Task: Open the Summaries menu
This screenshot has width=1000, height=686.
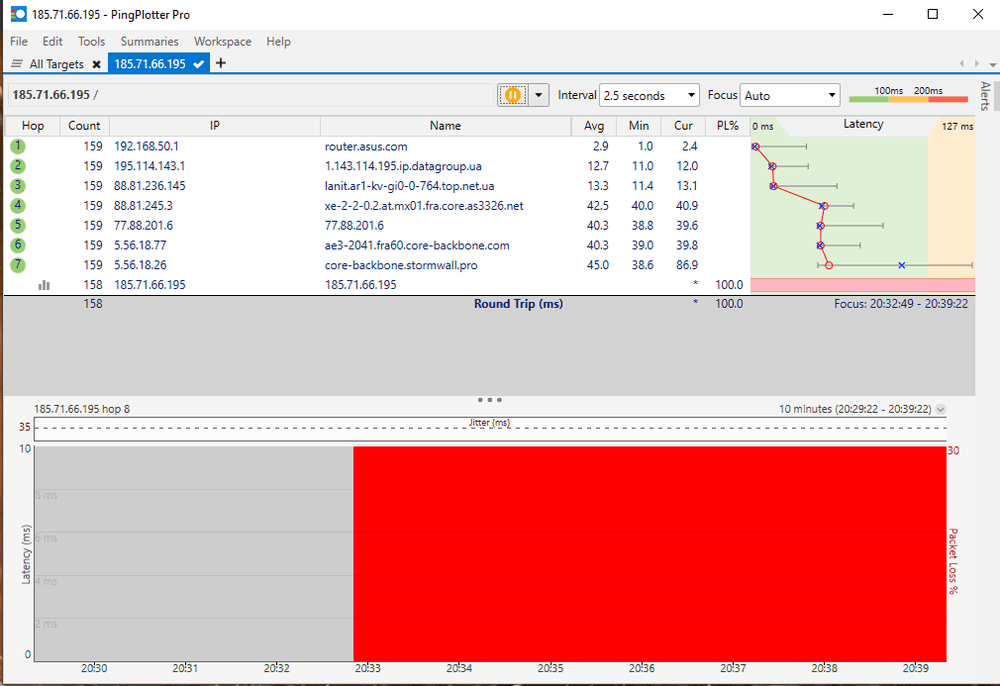Action: 149,42
